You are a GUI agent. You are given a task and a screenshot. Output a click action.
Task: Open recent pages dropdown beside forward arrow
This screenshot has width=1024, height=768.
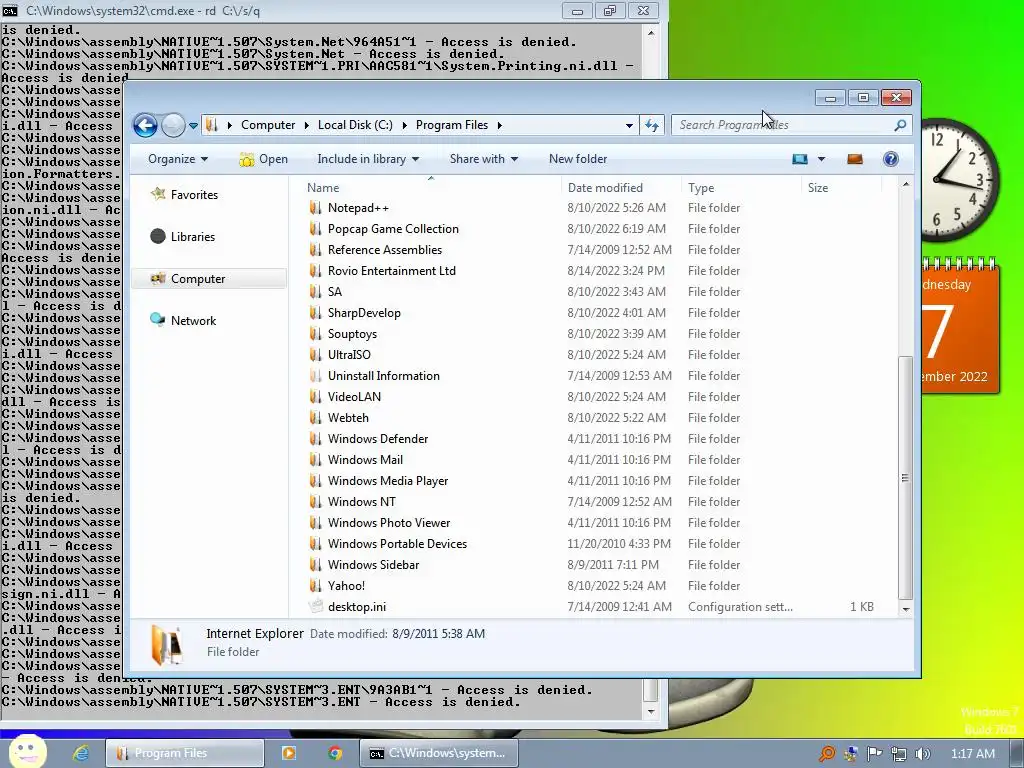pos(193,125)
